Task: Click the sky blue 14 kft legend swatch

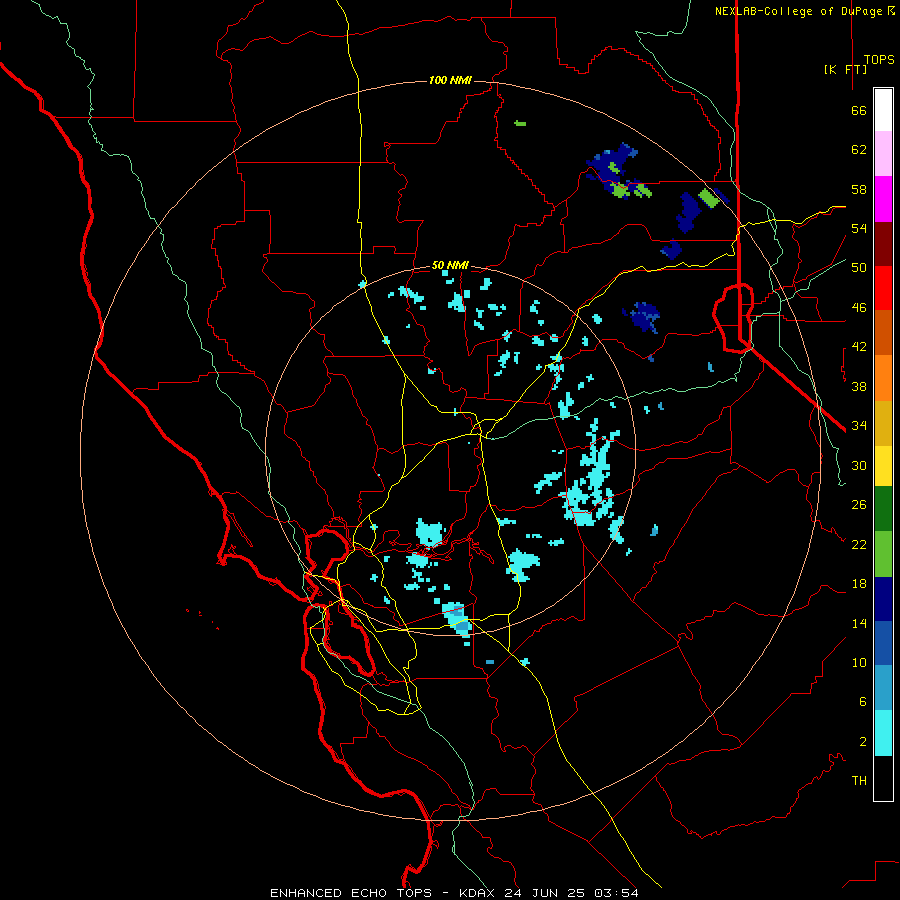Action: tap(883, 688)
